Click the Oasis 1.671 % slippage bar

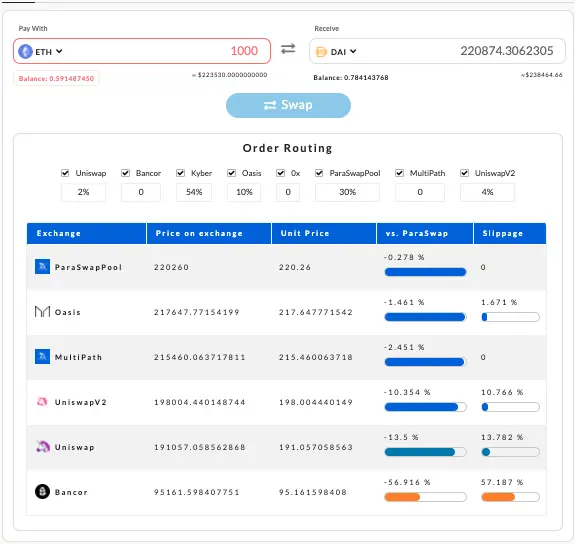510,317
